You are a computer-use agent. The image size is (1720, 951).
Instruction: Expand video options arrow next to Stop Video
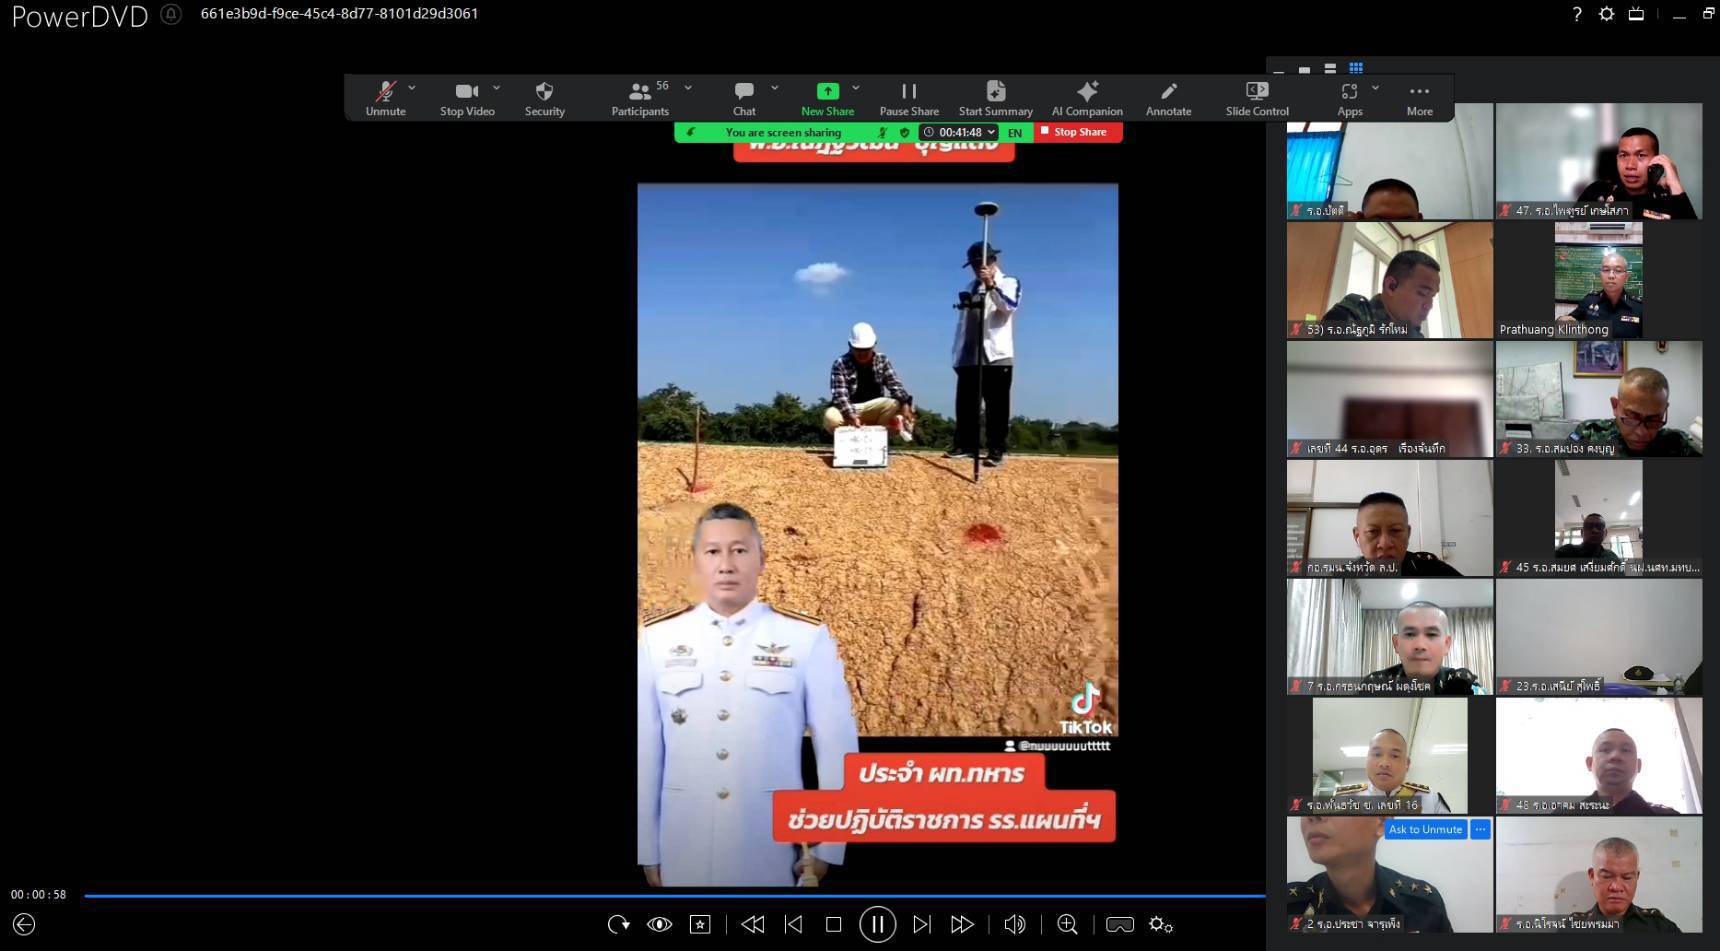(496, 88)
